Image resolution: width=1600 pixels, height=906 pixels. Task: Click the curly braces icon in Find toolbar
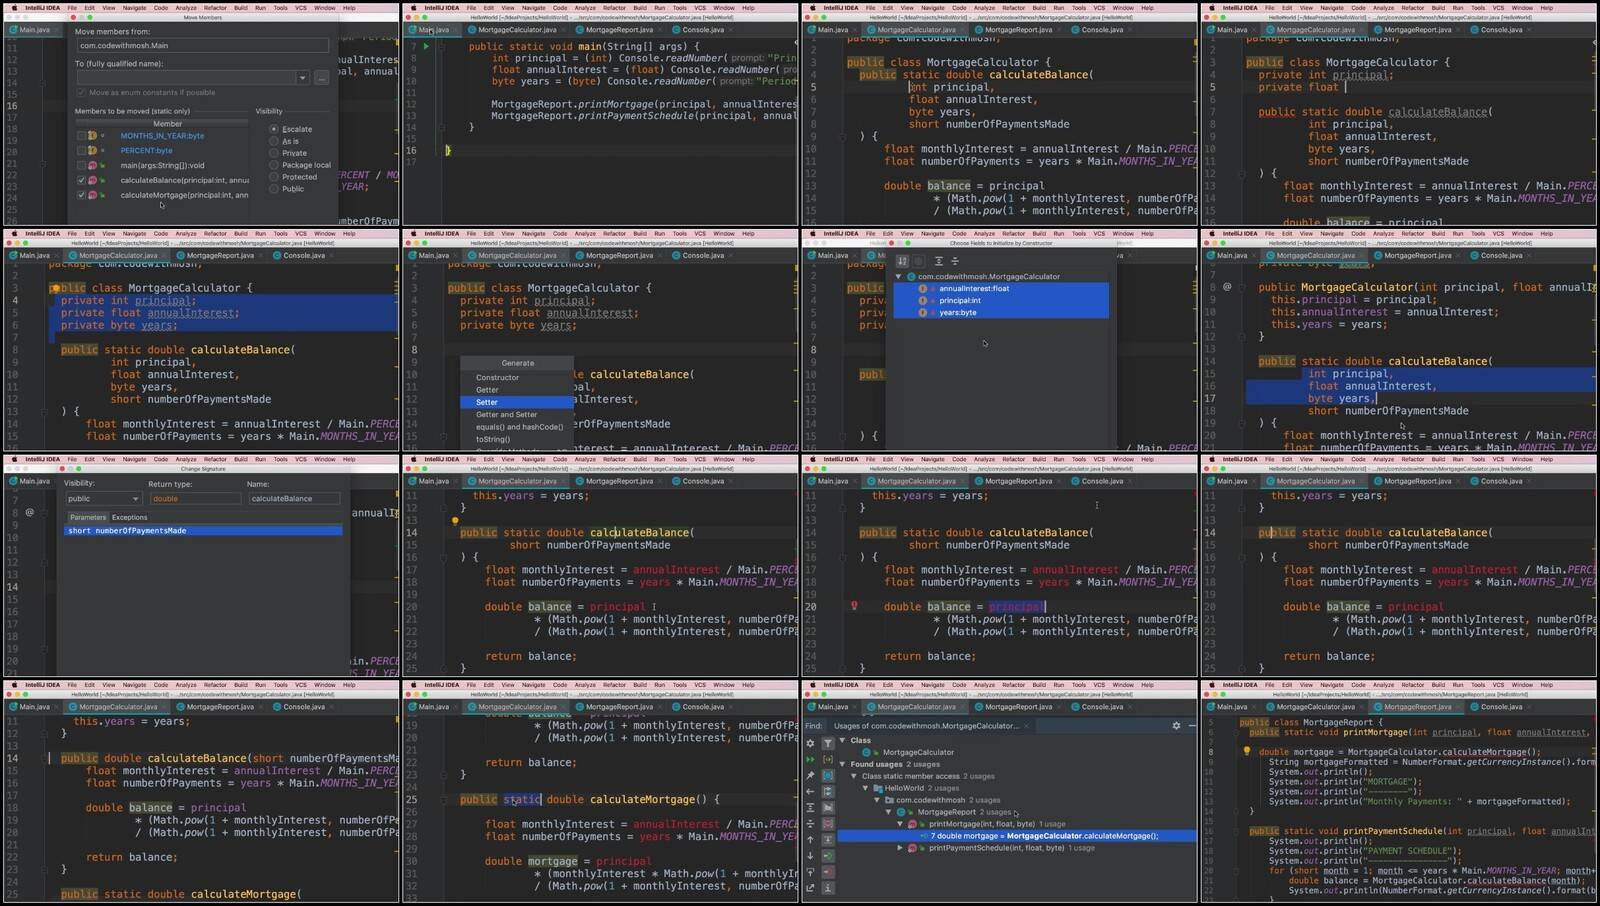pyautogui.click(x=828, y=760)
